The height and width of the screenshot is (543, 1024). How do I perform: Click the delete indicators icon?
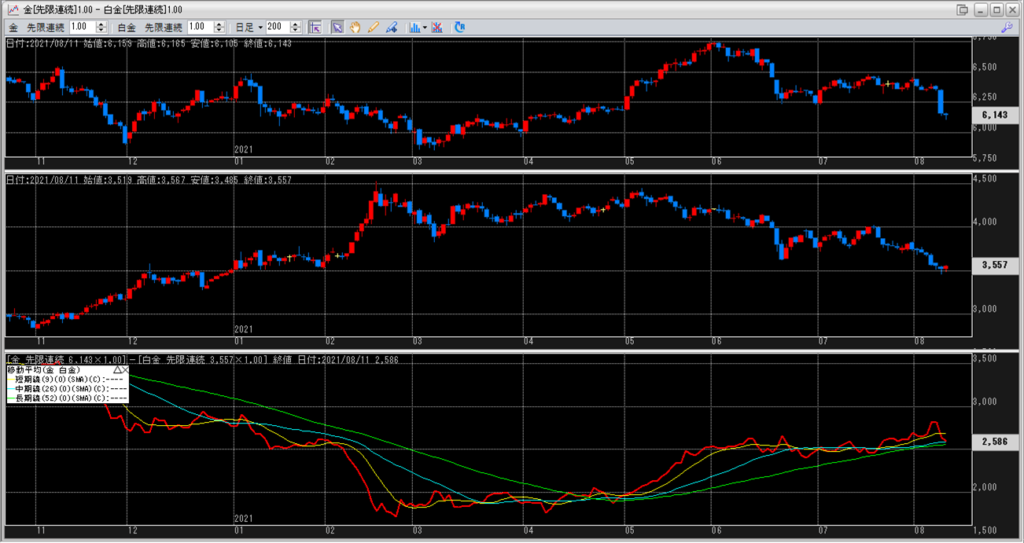pyautogui.click(x=437, y=26)
